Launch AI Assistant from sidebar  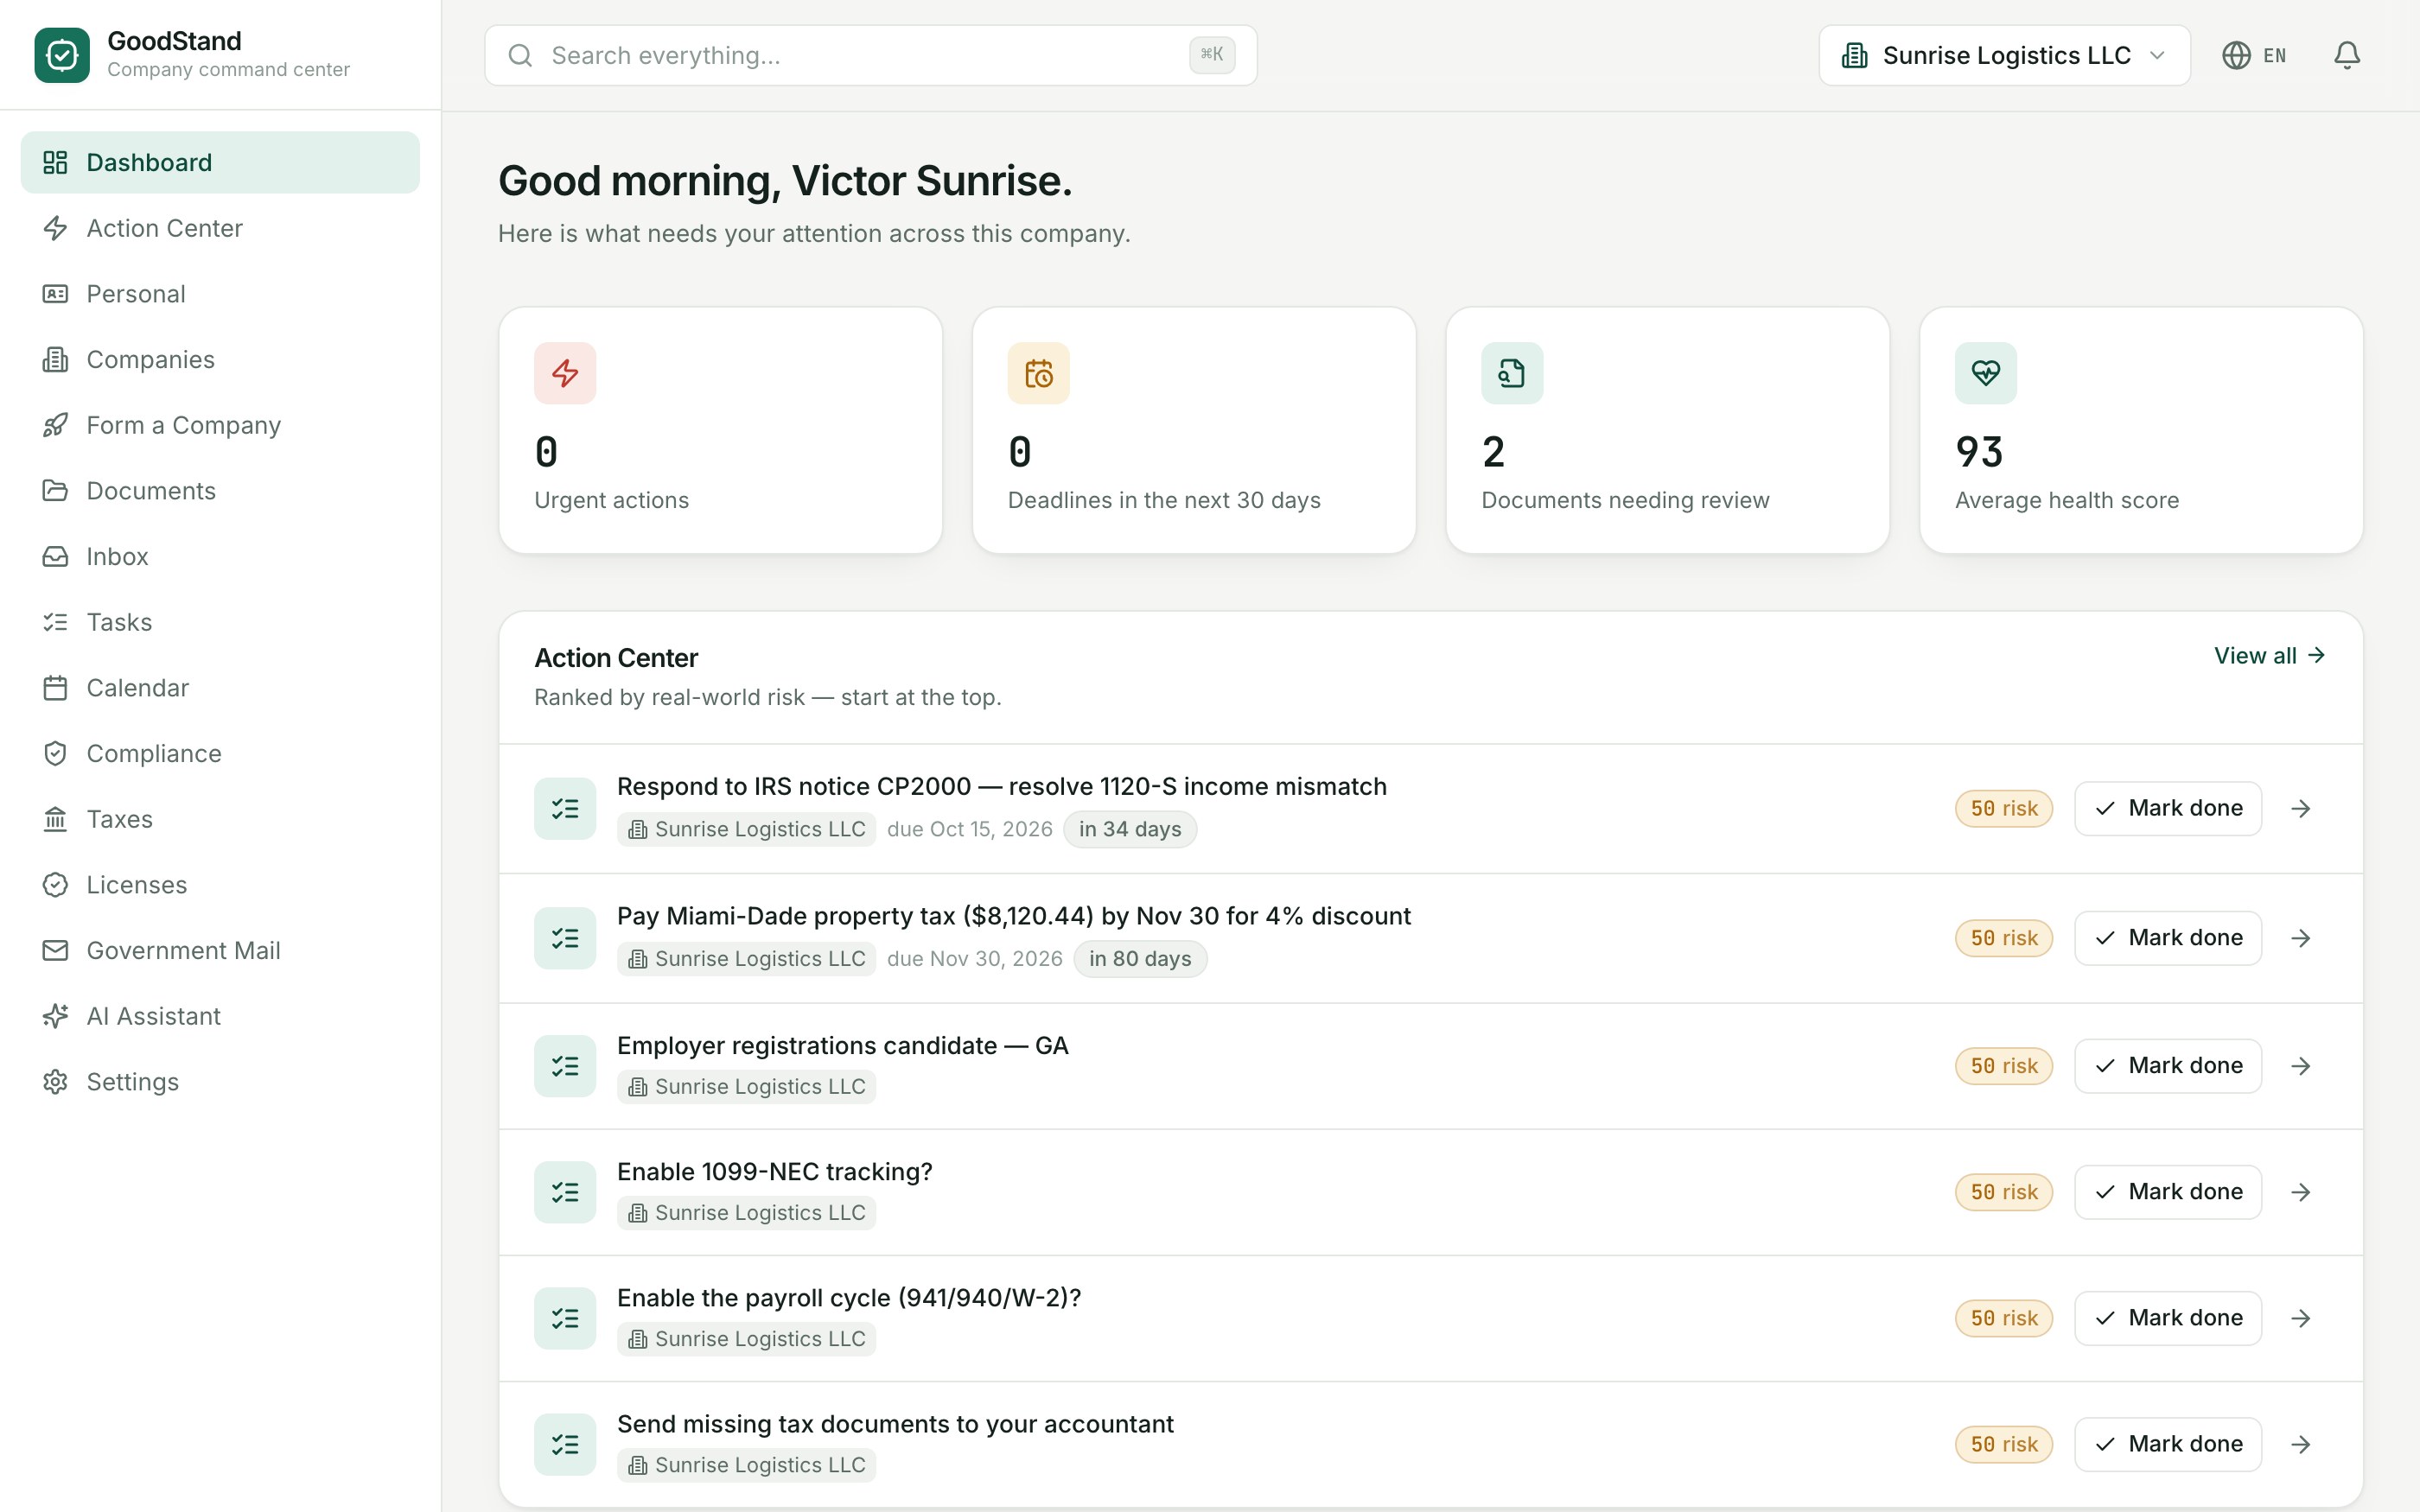tap(220, 1016)
